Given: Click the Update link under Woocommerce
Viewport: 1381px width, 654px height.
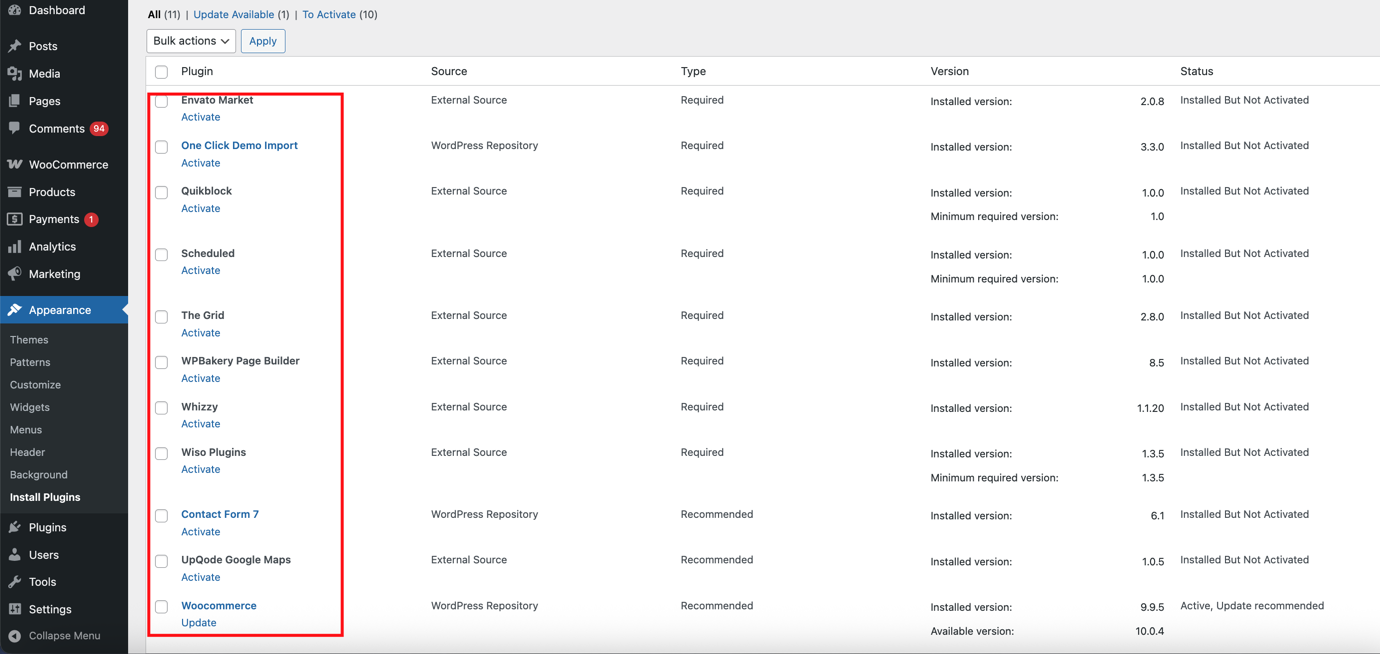Looking at the screenshot, I should click(x=199, y=623).
